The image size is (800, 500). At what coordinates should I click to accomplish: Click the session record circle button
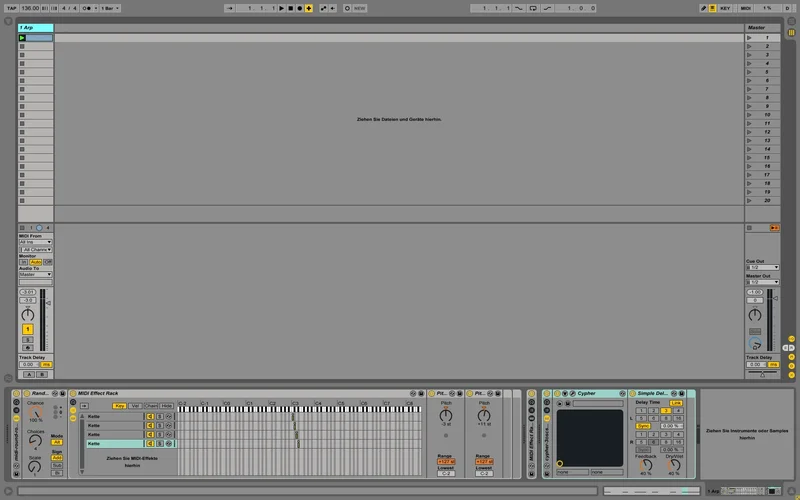[347, 8]
